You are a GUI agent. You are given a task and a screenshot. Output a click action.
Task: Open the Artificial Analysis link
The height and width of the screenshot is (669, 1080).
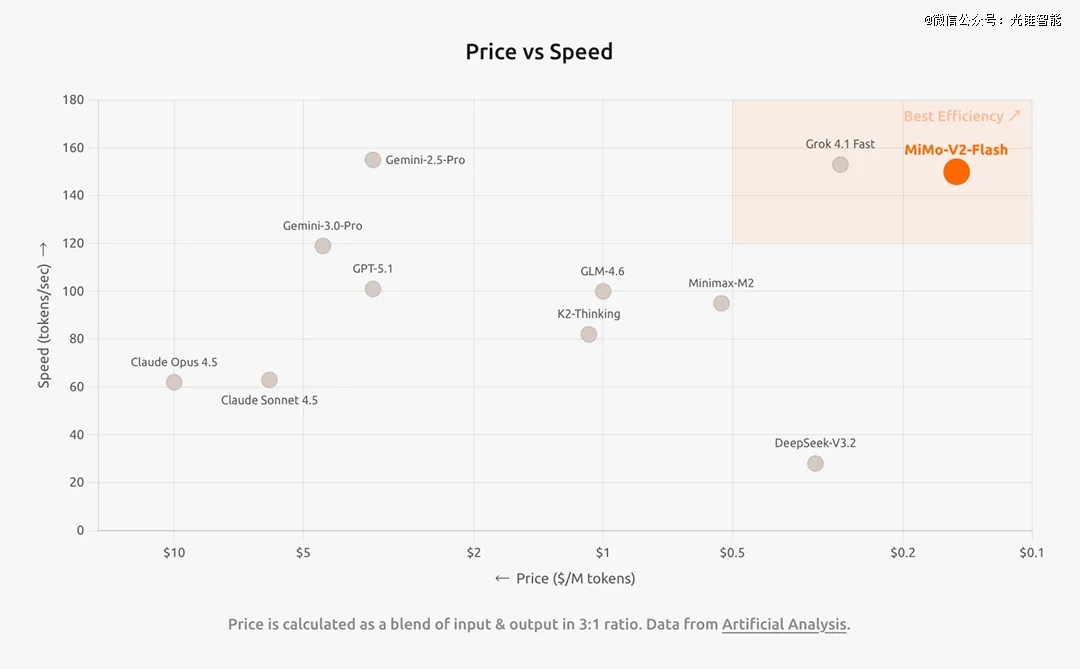pyautogui.click(x=785, y=624)
